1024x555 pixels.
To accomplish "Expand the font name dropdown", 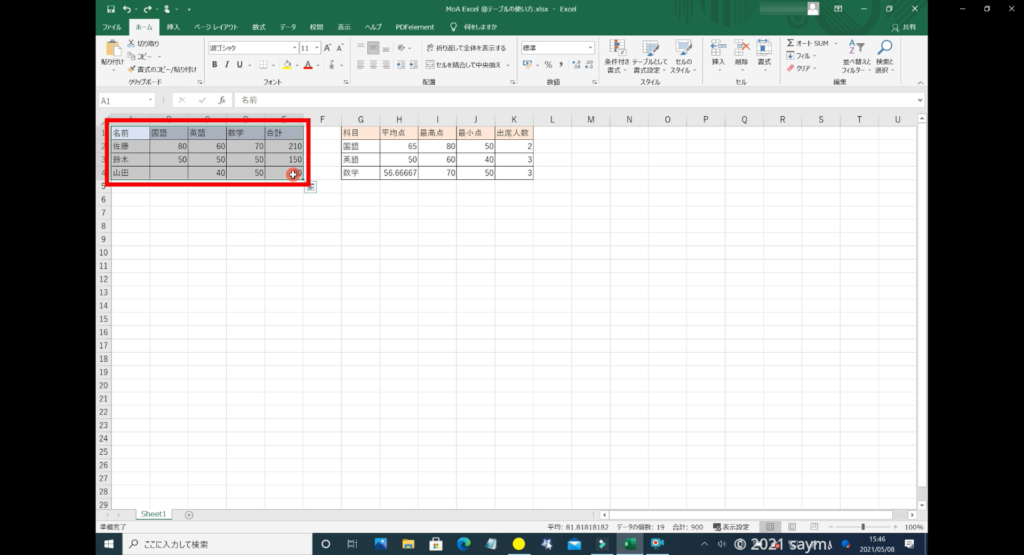I will pos(294,47).
